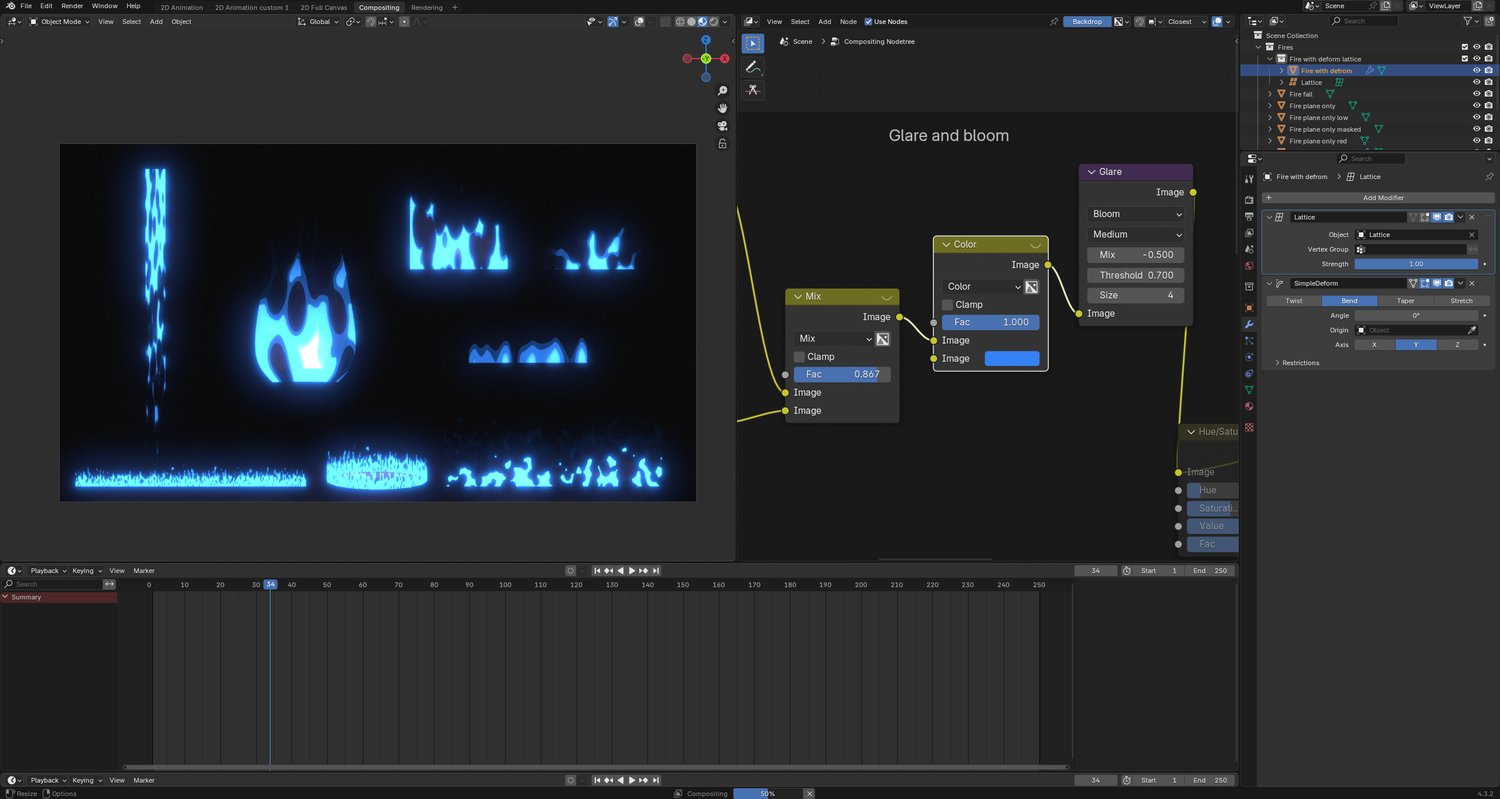This screenshot has width=1500, height=799.
Task: Select the Taper deform mode
Action: [x=1405, y=301]
